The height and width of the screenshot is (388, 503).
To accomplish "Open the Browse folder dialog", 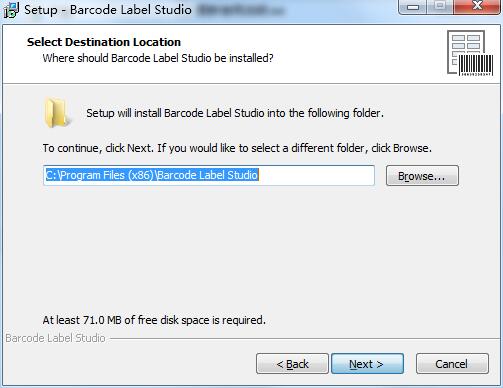I will (x=422, y=176).
